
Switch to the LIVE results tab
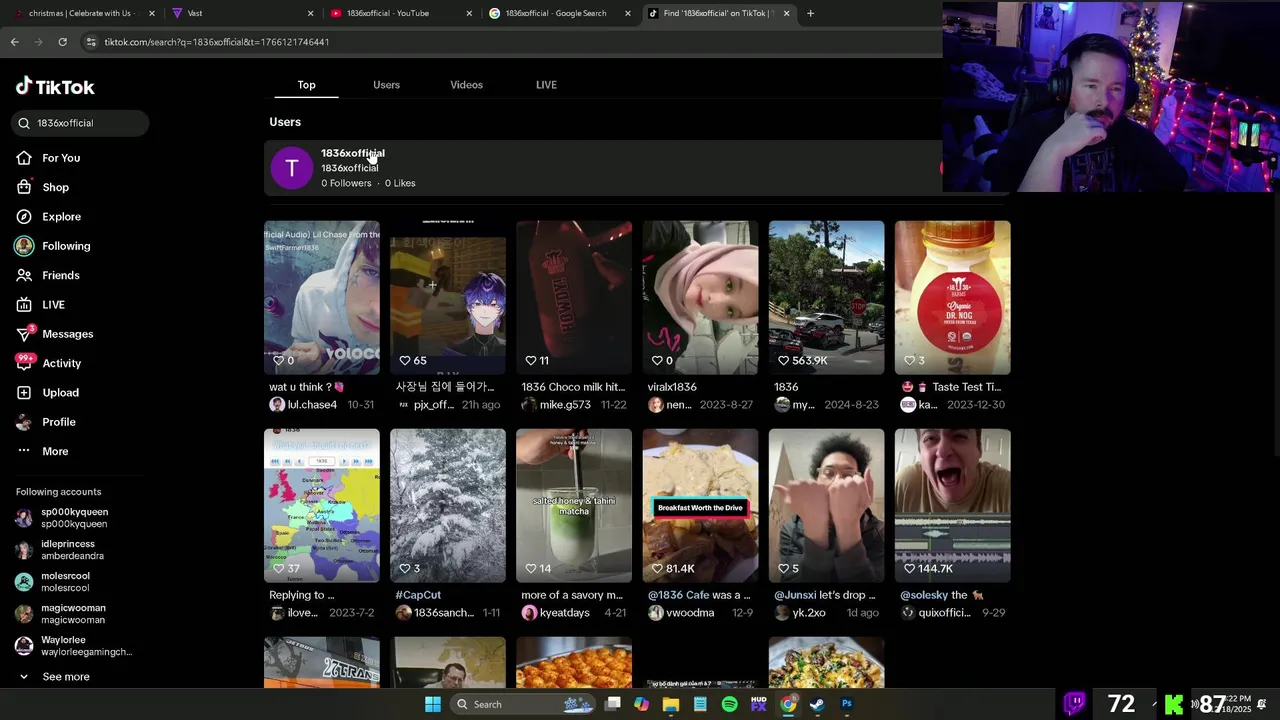point(546,85)
